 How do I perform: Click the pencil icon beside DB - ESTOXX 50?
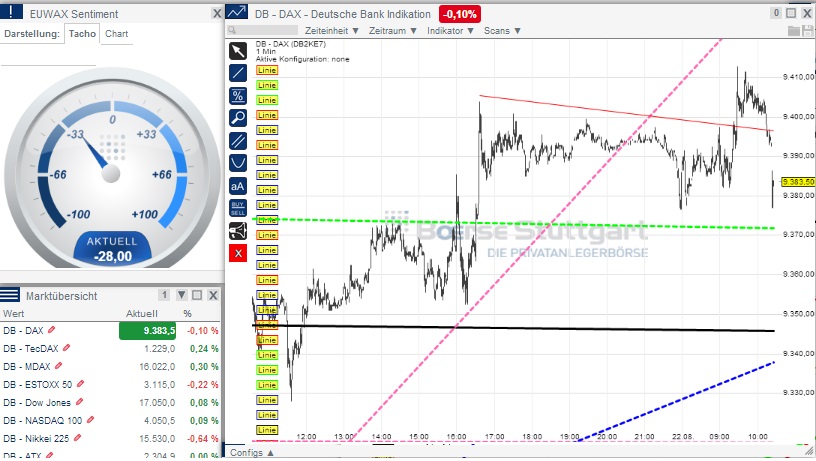pyautogui.click(x=80, y=384)
